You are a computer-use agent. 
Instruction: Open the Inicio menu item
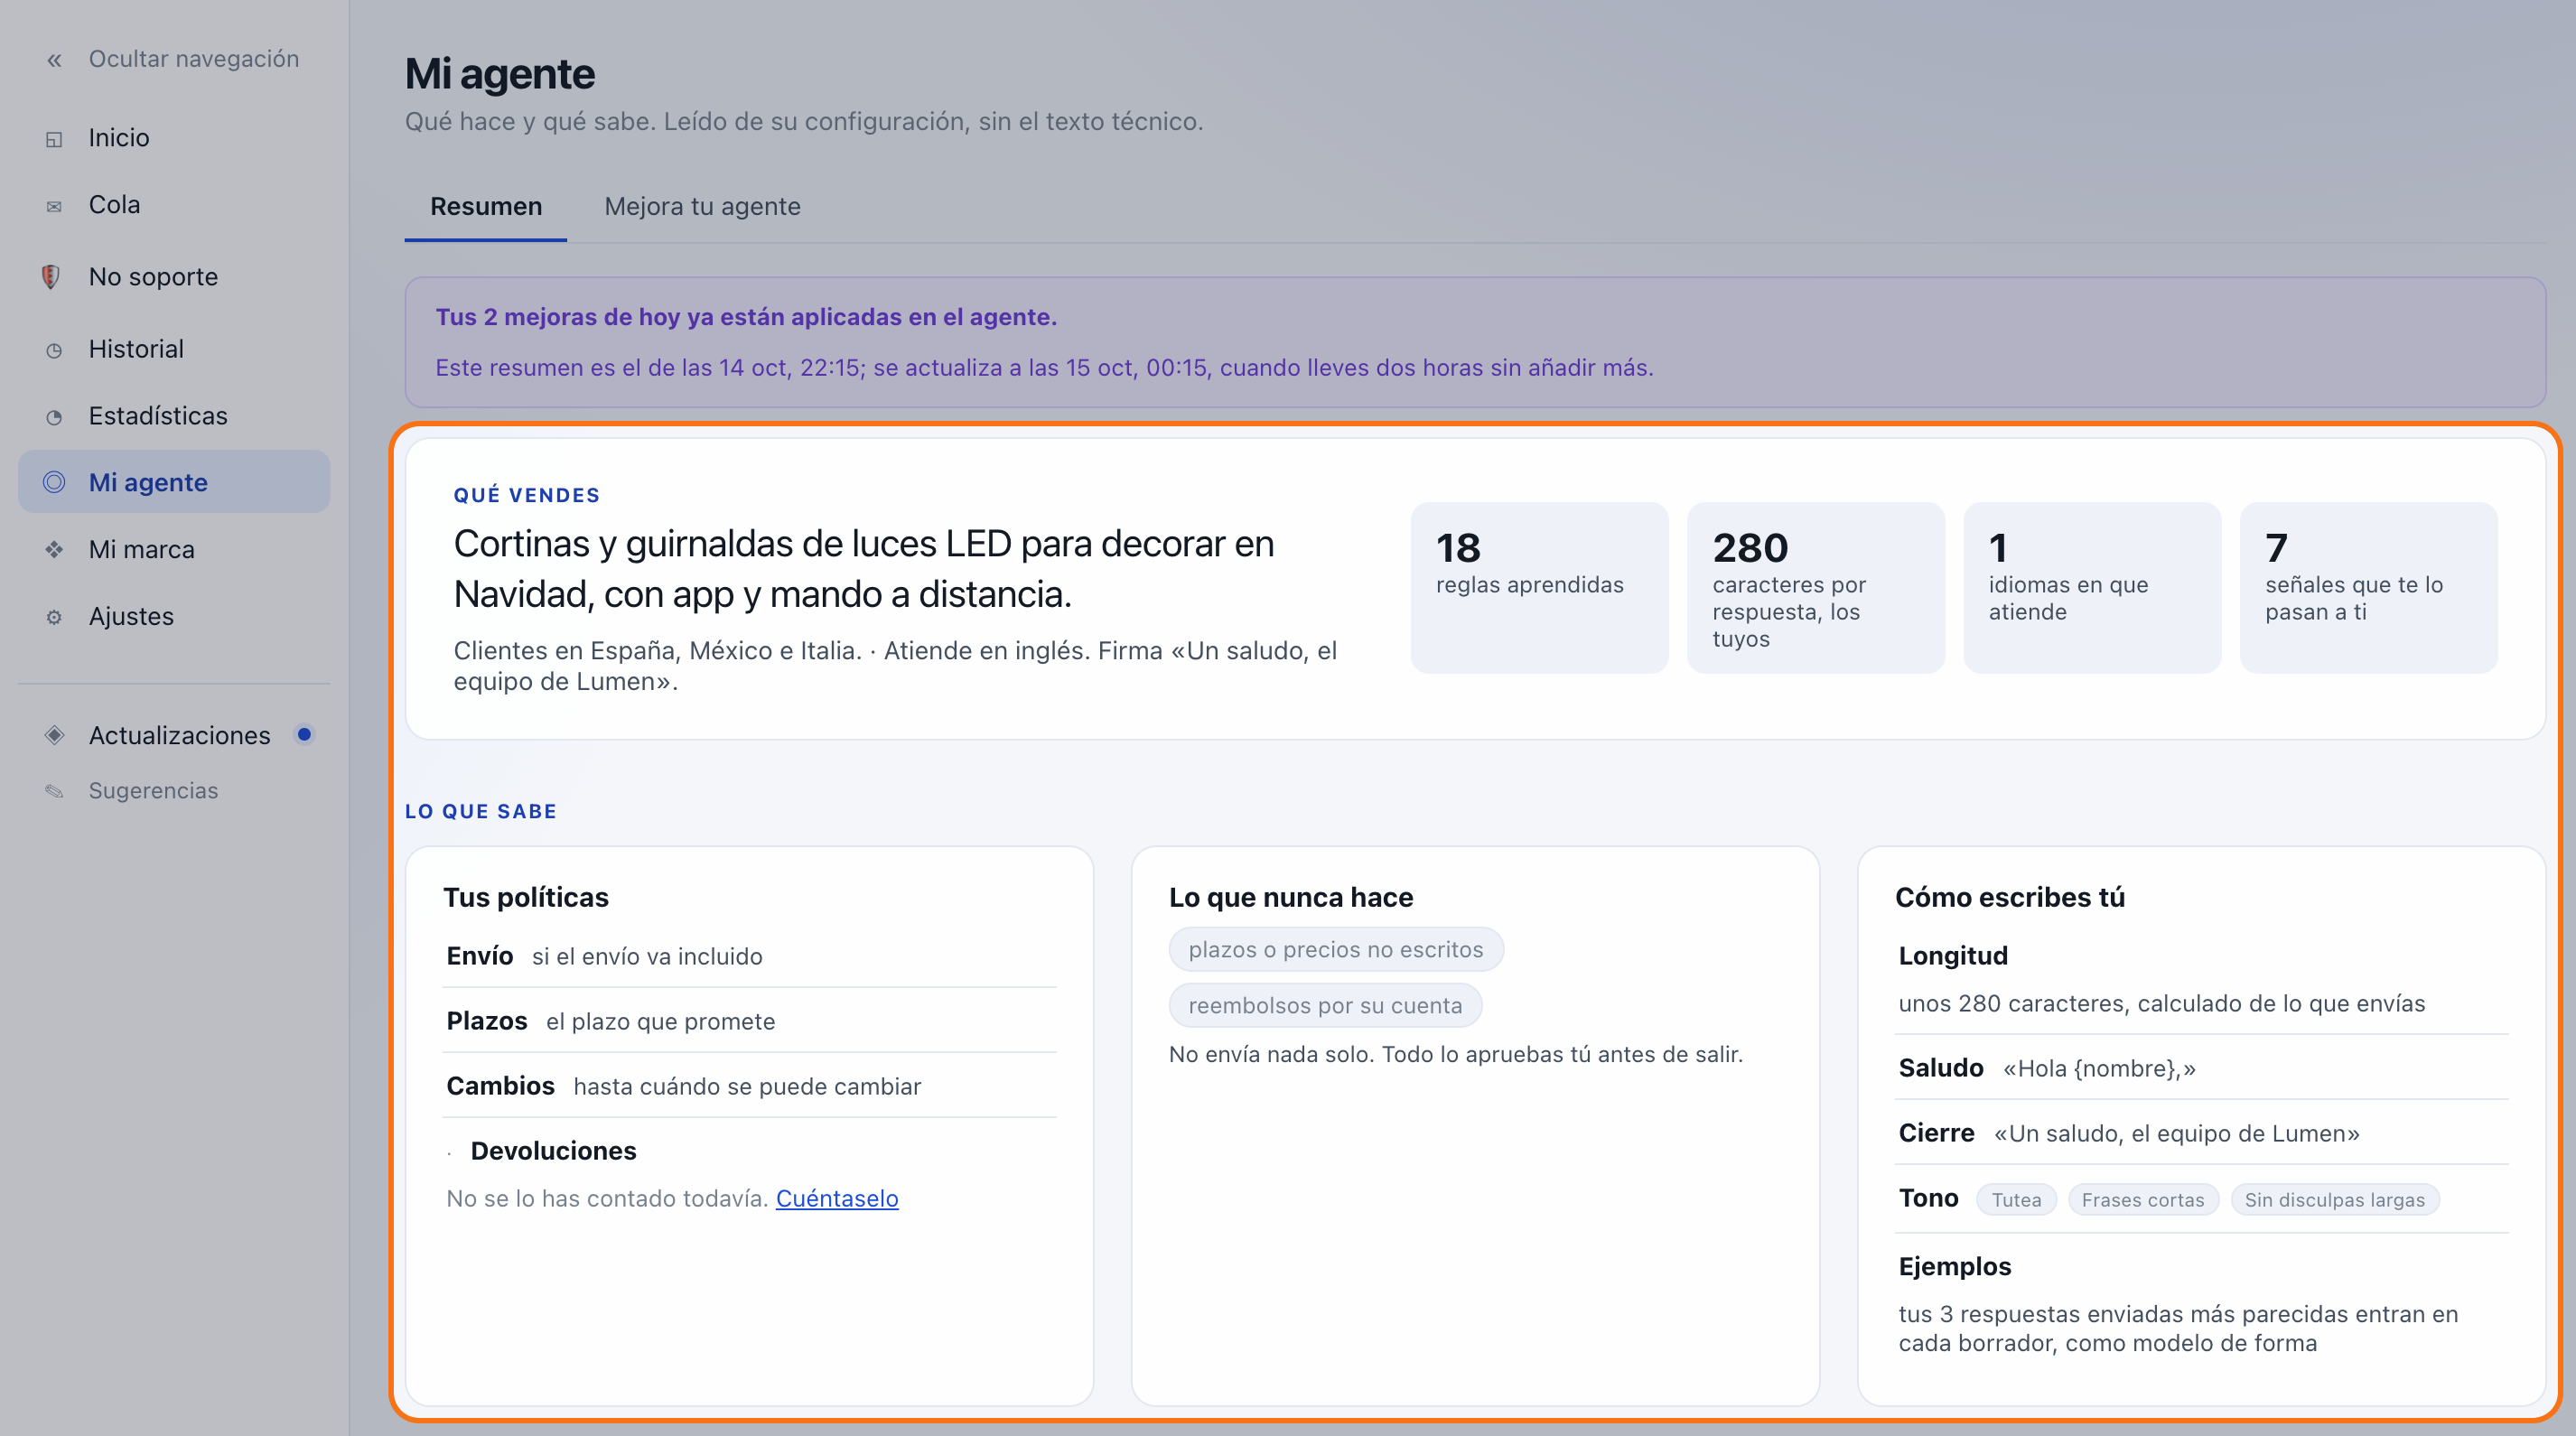click(x=174, y=138)
